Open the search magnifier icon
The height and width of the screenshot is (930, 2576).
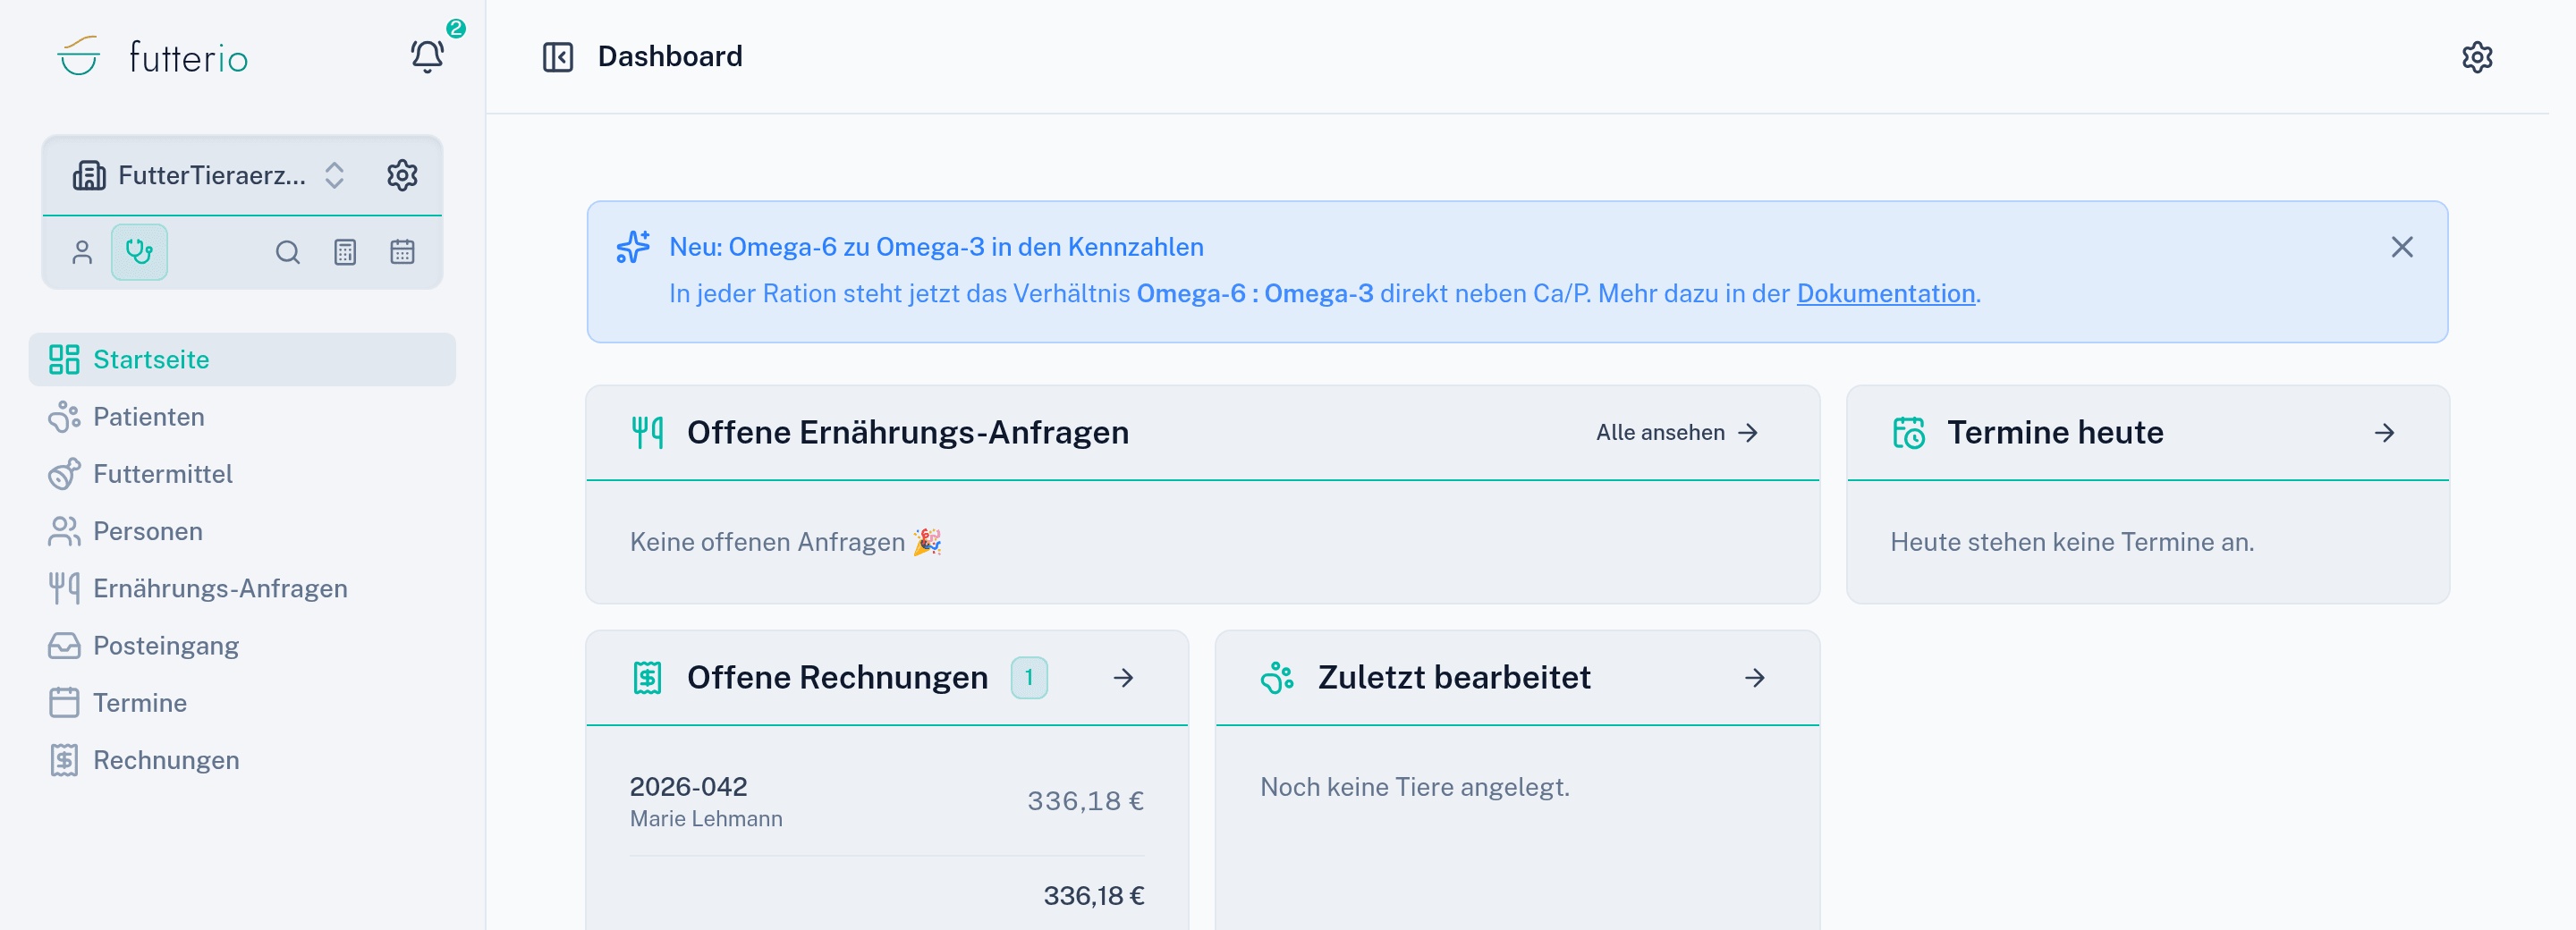(288, 252)
